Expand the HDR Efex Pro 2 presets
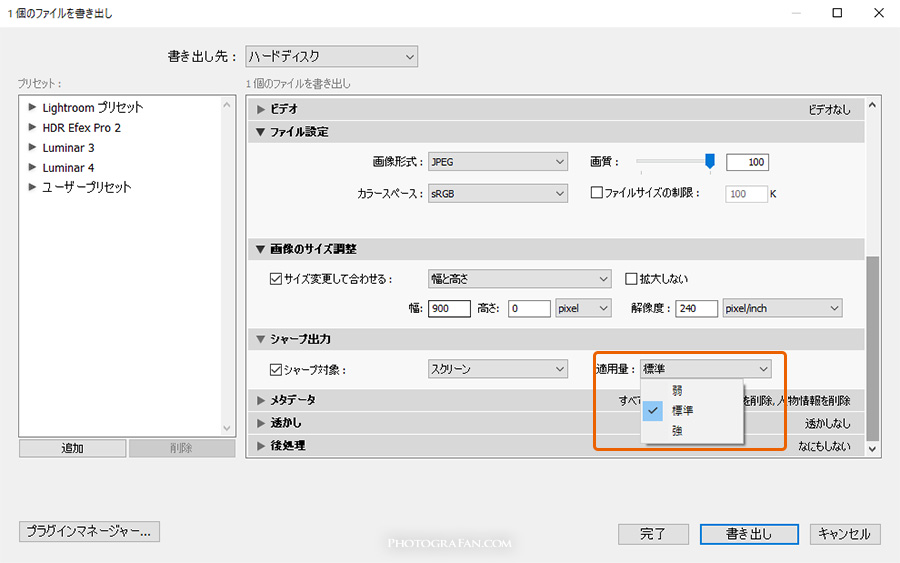This screenshot has width=900, height=563. 32,127
